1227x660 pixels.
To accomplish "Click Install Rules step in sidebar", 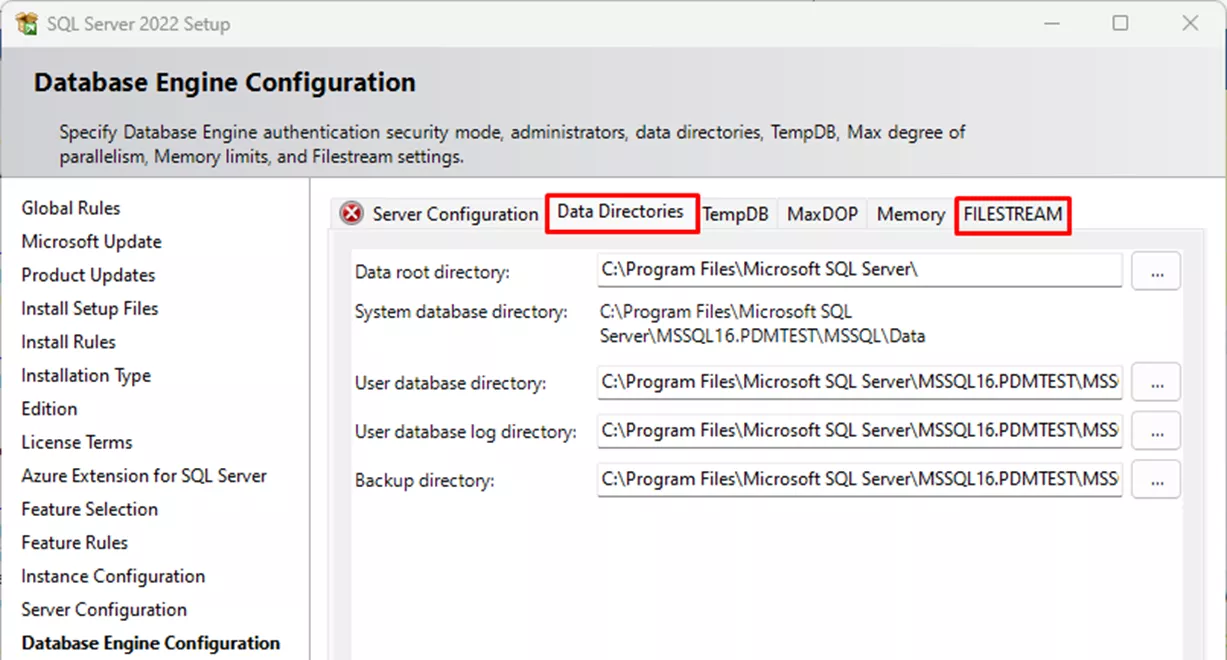I will coord(68,342).
